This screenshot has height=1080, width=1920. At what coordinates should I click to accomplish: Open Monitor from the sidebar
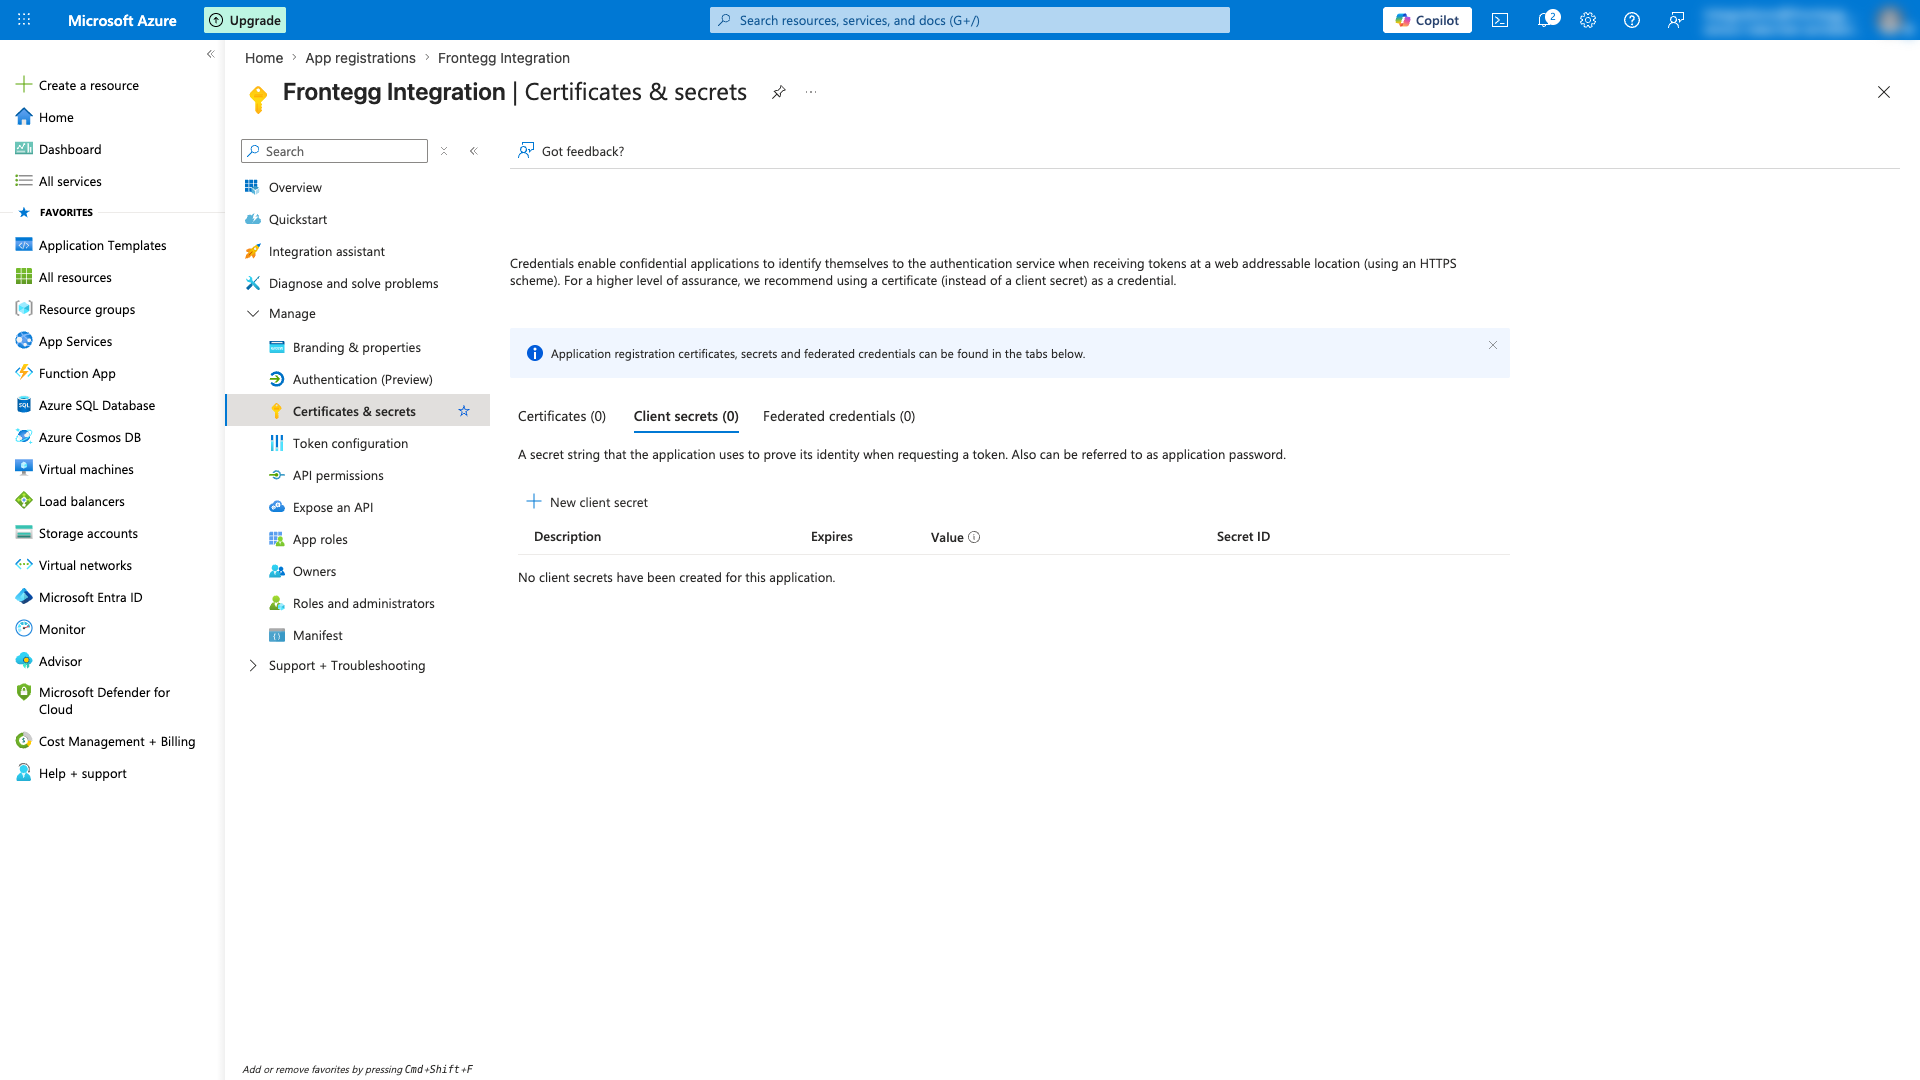(62, 629)
